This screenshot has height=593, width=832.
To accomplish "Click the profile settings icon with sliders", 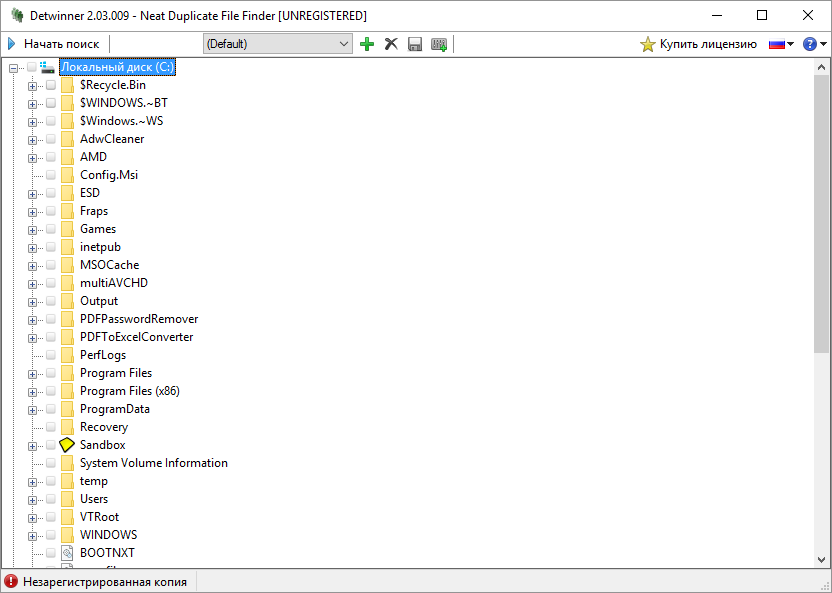I will (439, 44).
